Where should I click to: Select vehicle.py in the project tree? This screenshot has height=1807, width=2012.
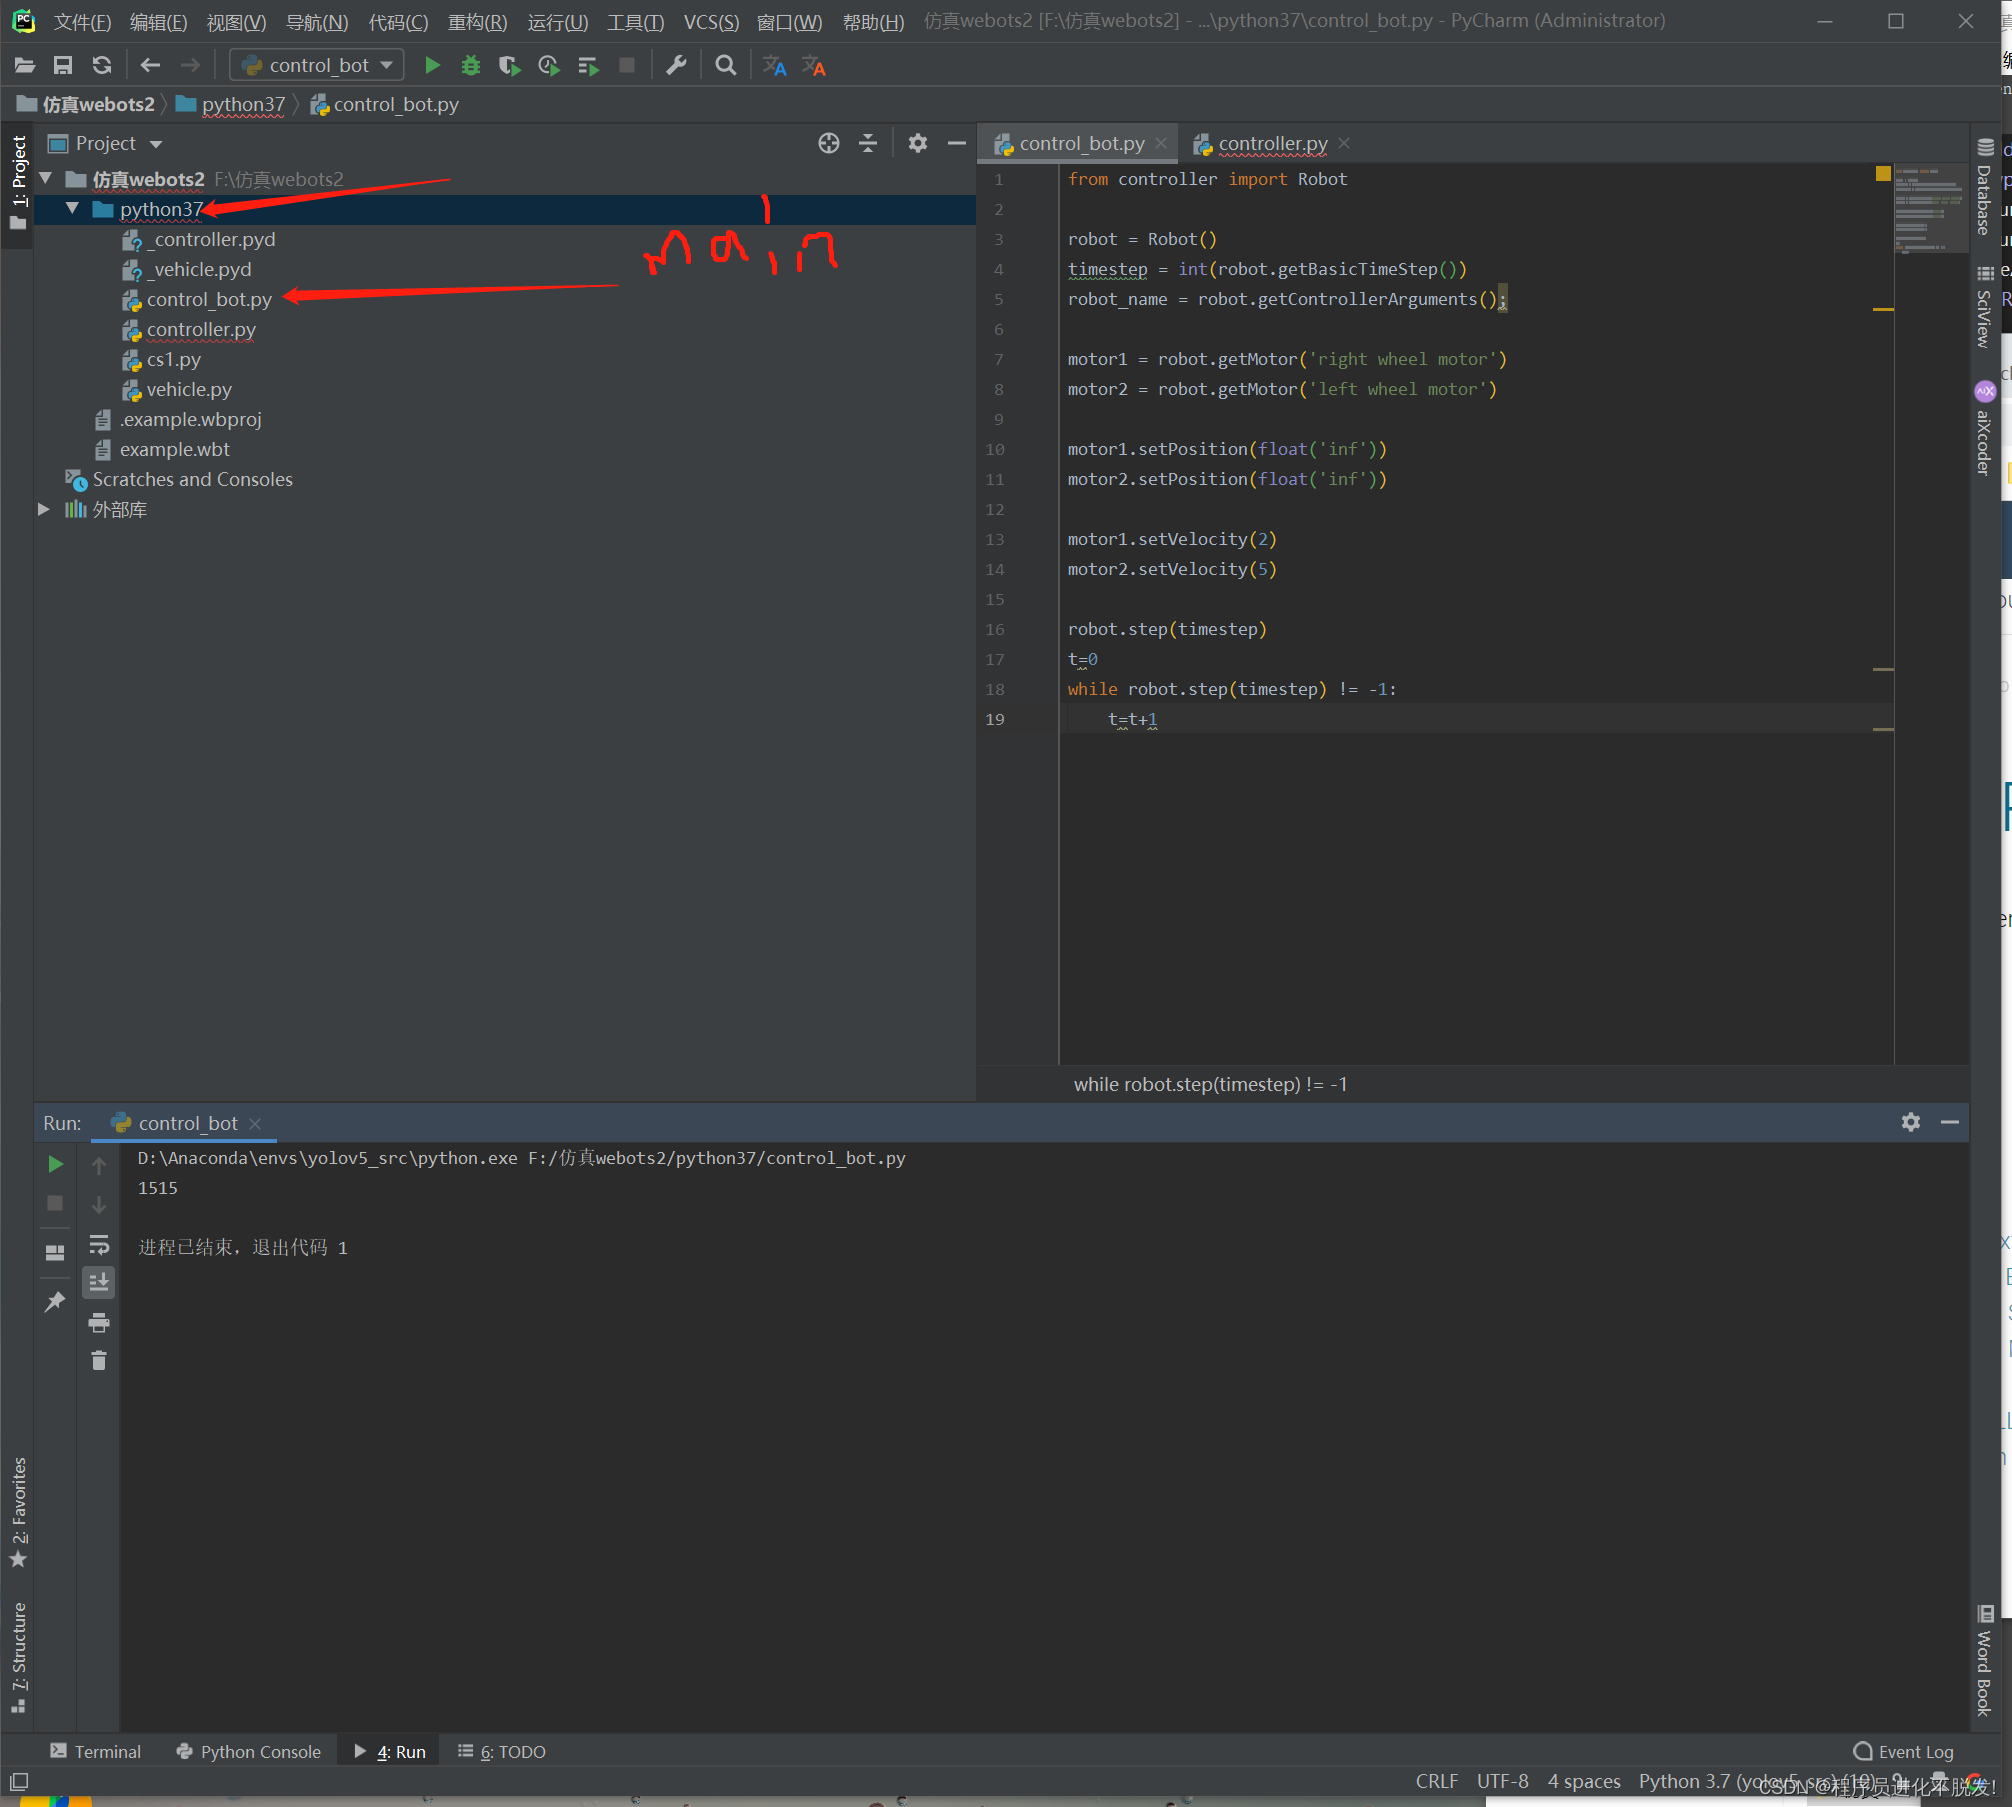188,389
